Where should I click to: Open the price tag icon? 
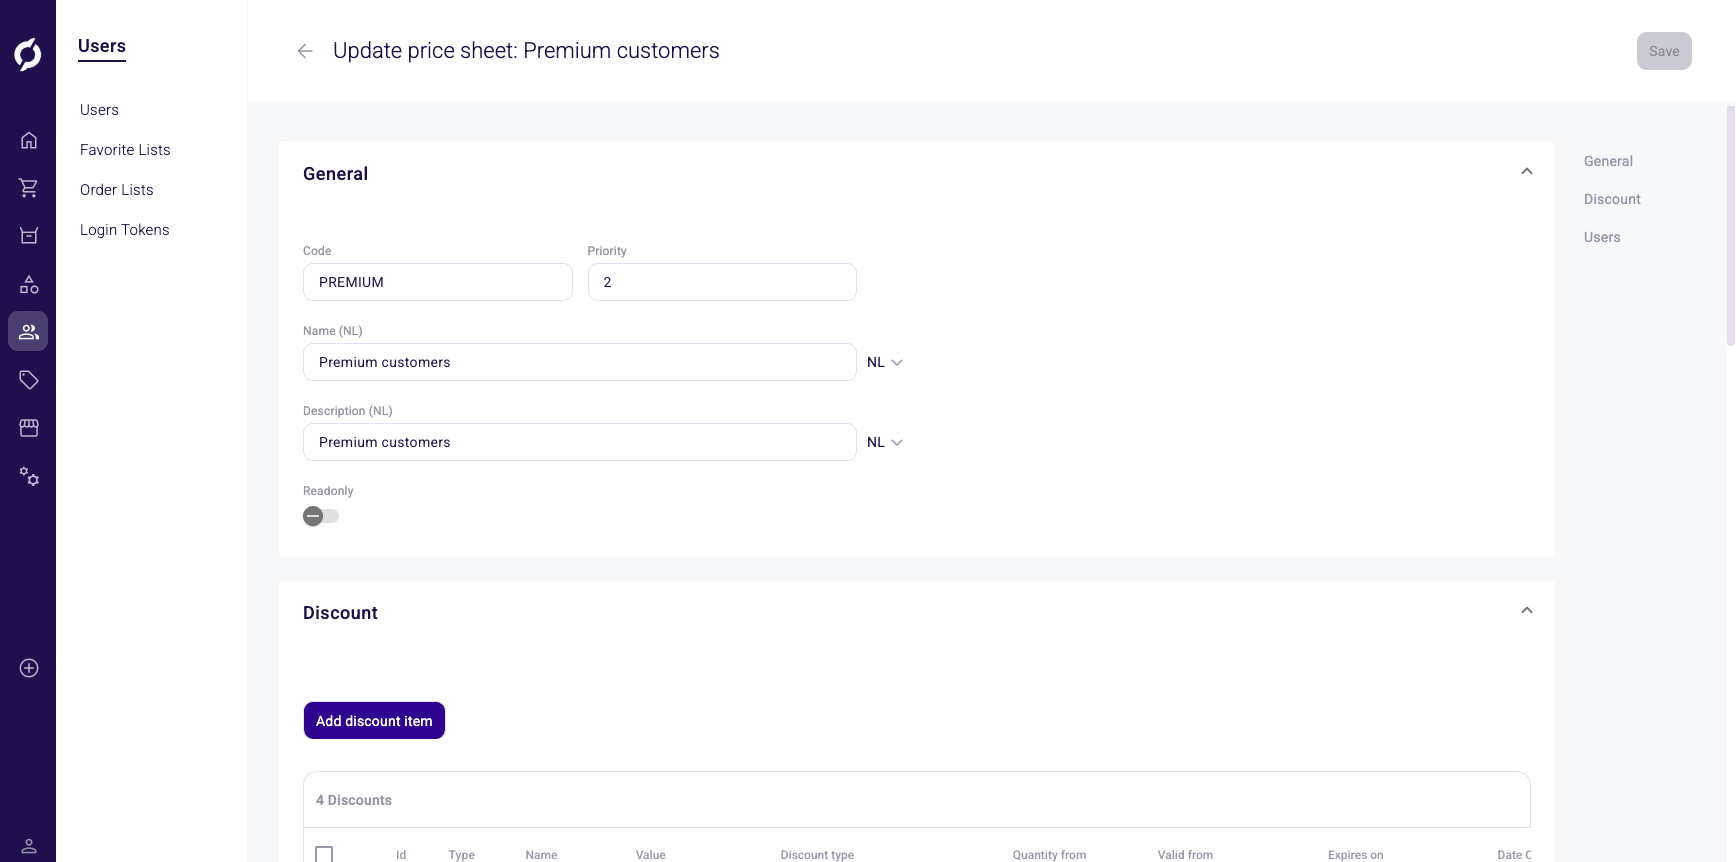(29, 380)
